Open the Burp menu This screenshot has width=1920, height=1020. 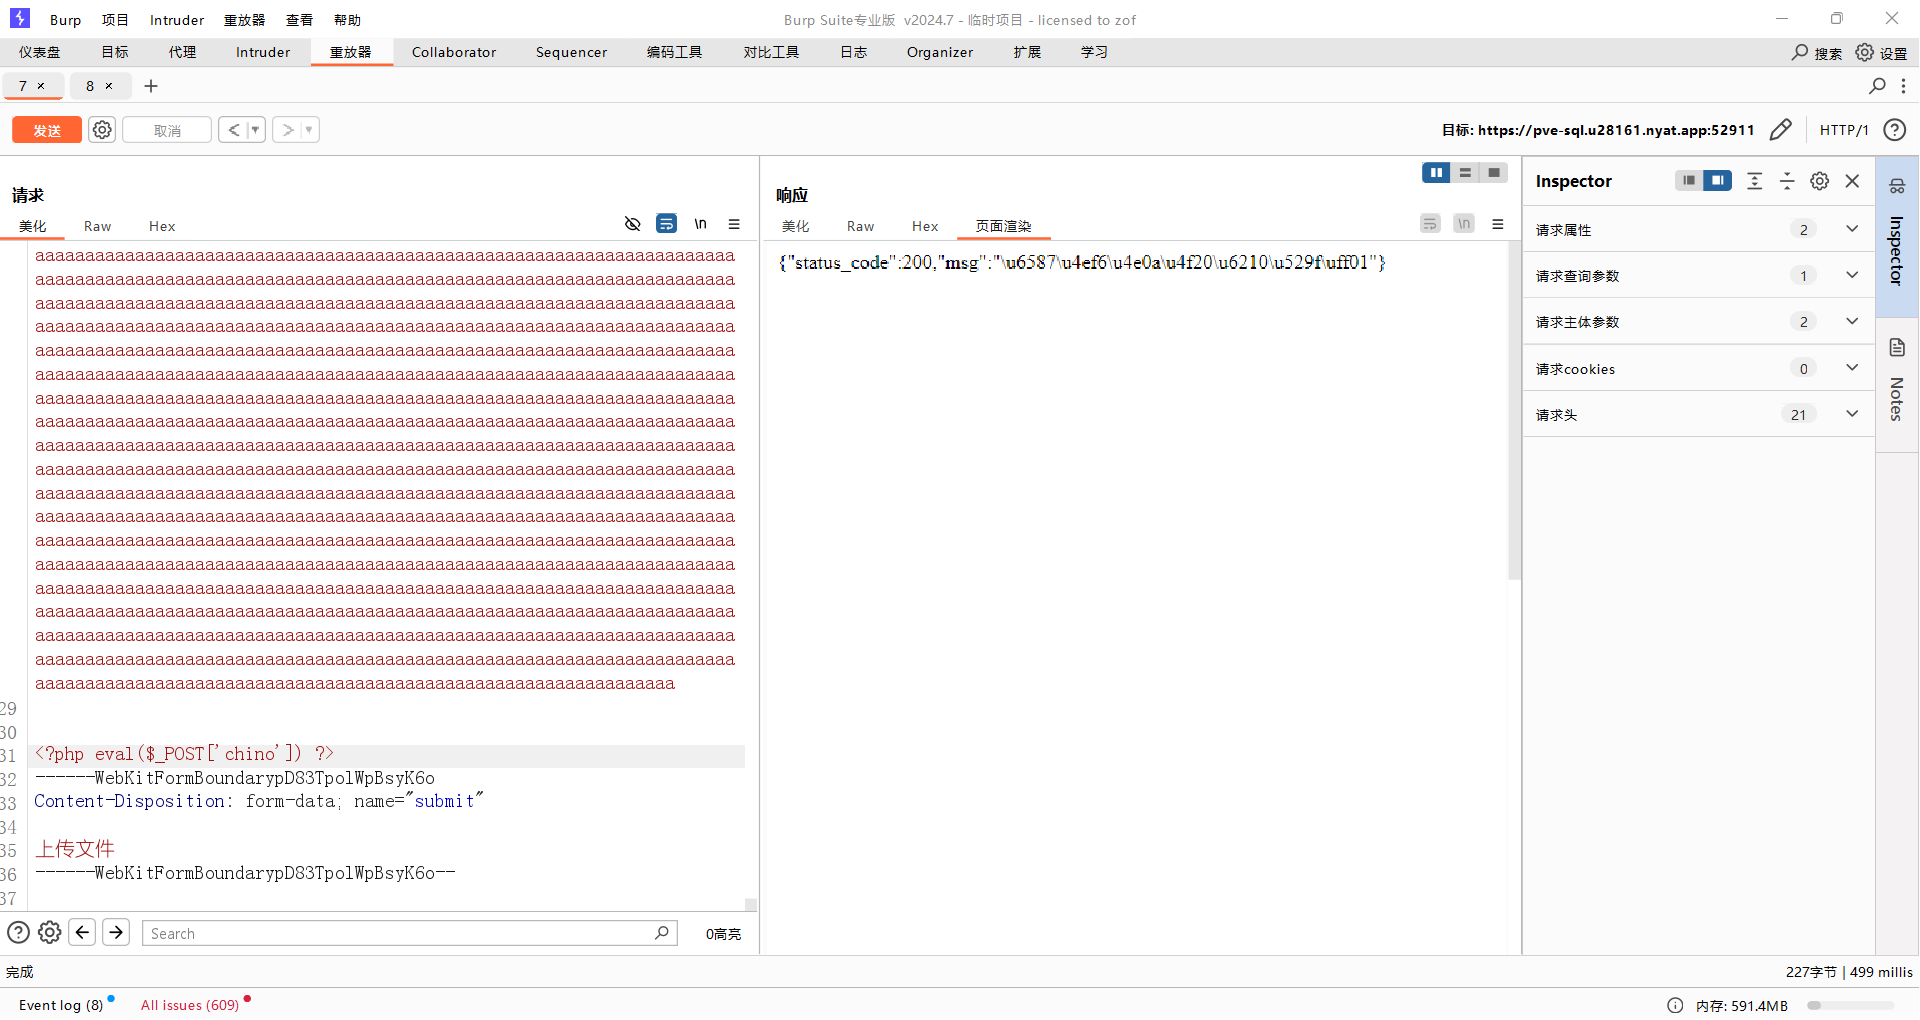pos(65,20)
